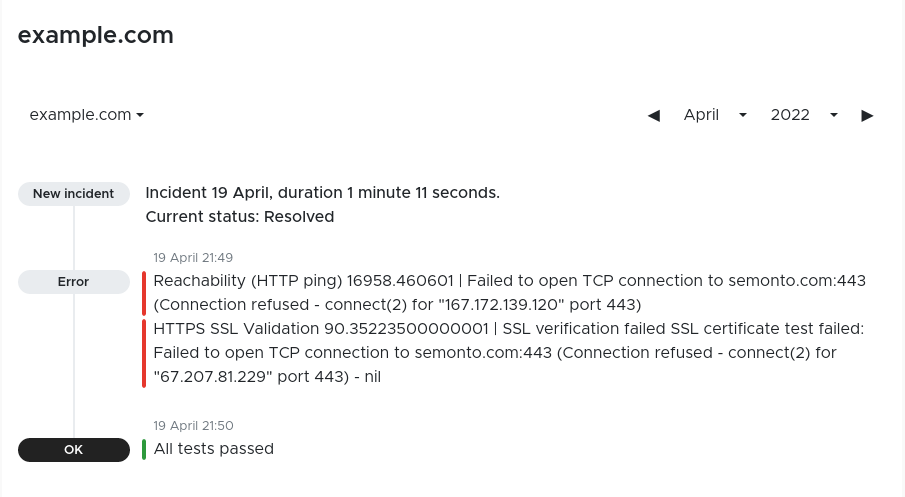This screenshot has height=497, width=905.
Task: Click the Current status: Resolved text
Action: (240, 217)
